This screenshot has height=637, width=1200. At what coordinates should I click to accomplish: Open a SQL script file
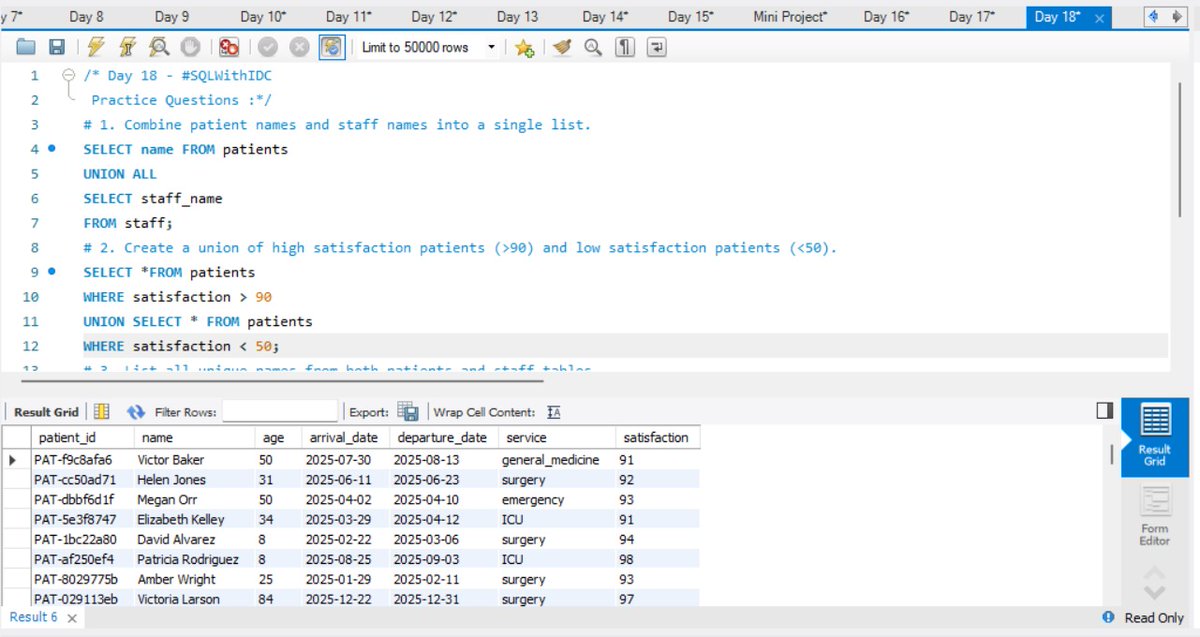[x=26, y=47]
